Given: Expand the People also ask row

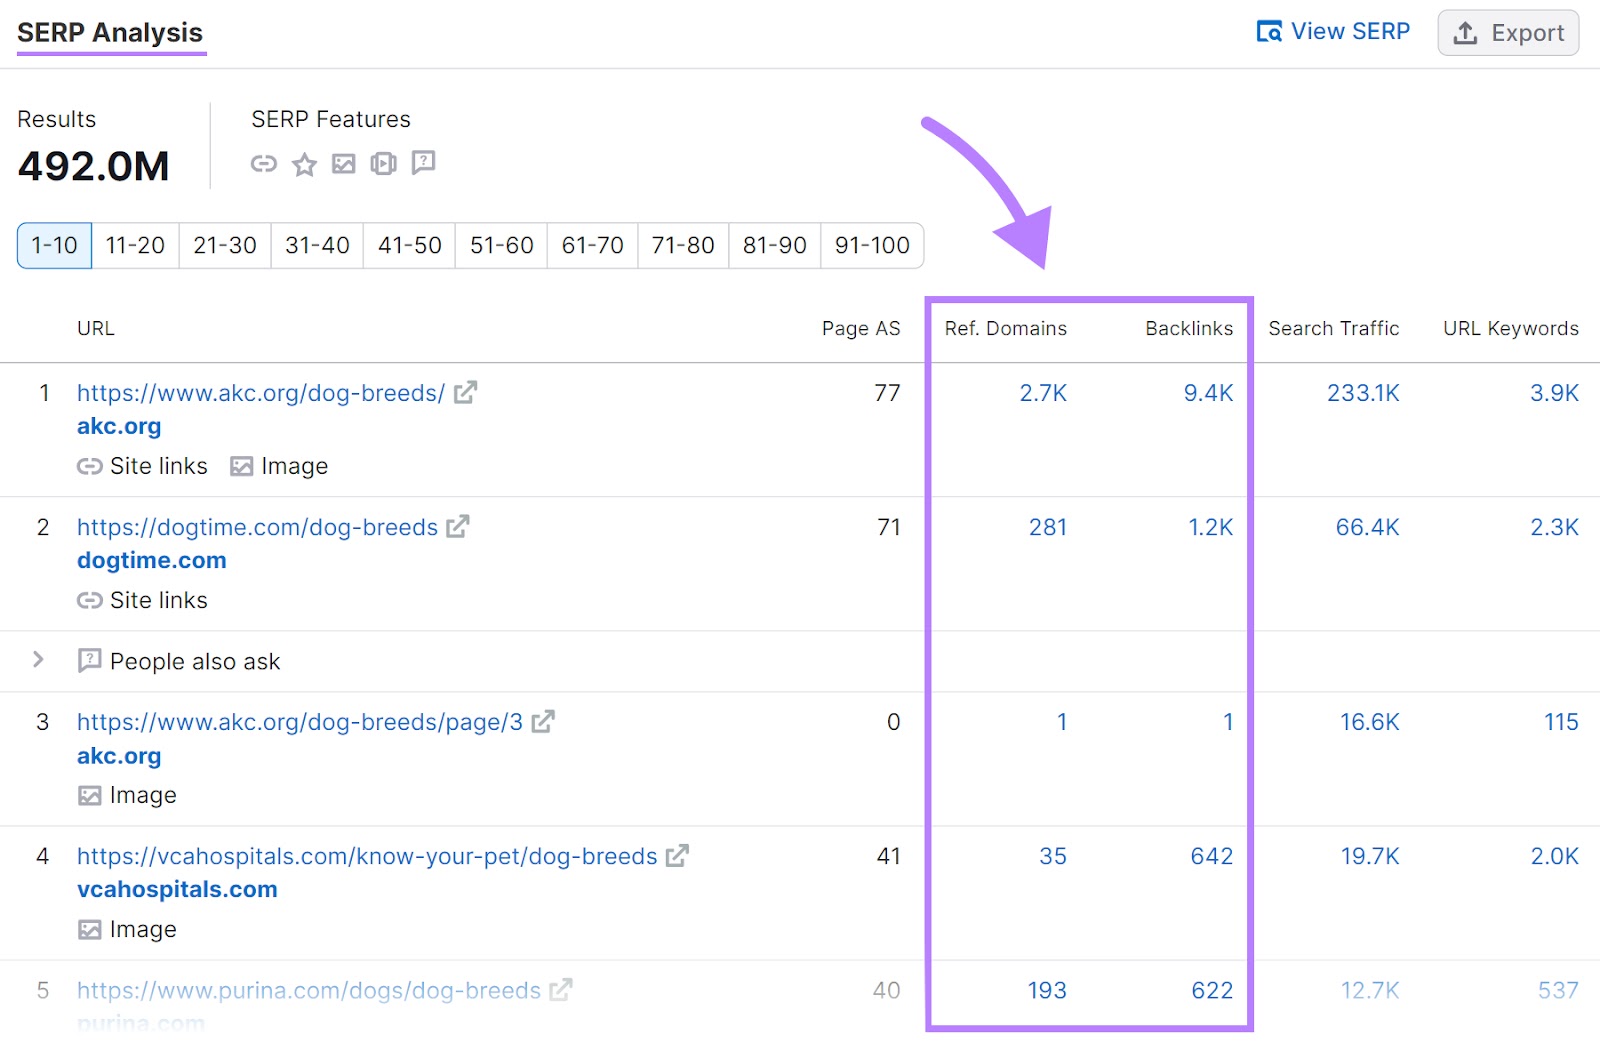Looking at the screenshot, I should tap(38, 660).
